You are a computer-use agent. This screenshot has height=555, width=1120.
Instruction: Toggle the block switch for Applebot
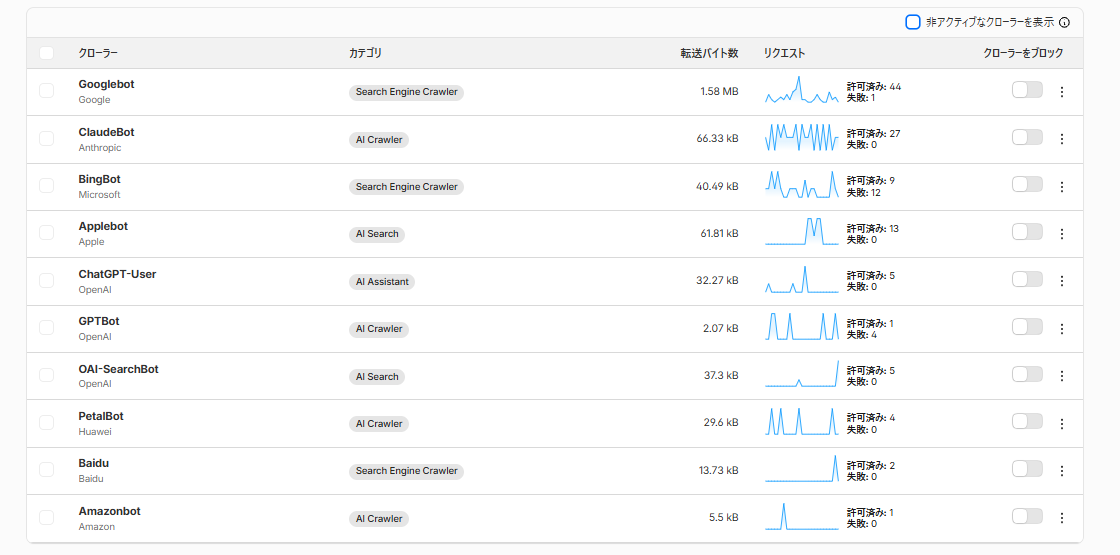pyautogui.click(x=1027, y=231)
